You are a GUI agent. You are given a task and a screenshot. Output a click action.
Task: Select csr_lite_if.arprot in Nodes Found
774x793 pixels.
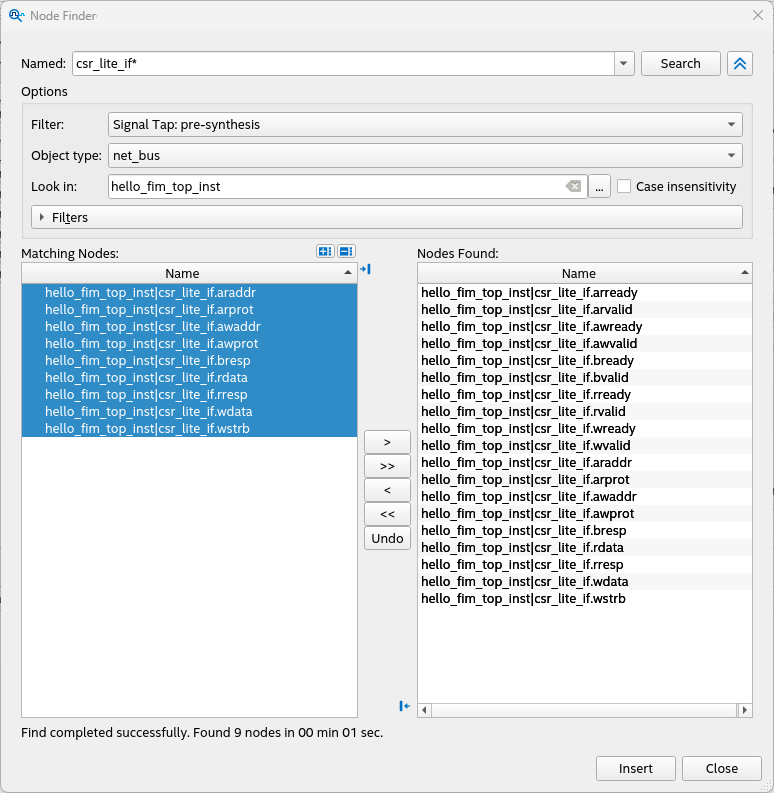tap(585, 479)
